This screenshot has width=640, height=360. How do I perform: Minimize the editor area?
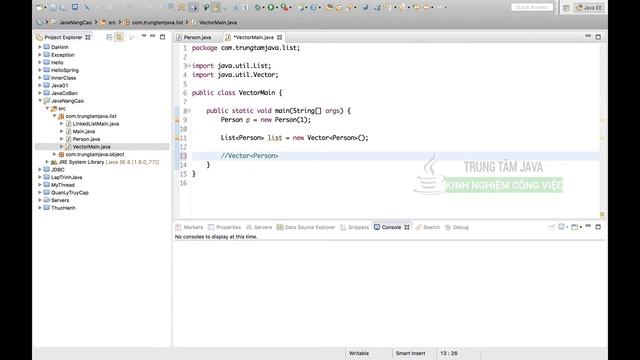(x=588, y=36)
